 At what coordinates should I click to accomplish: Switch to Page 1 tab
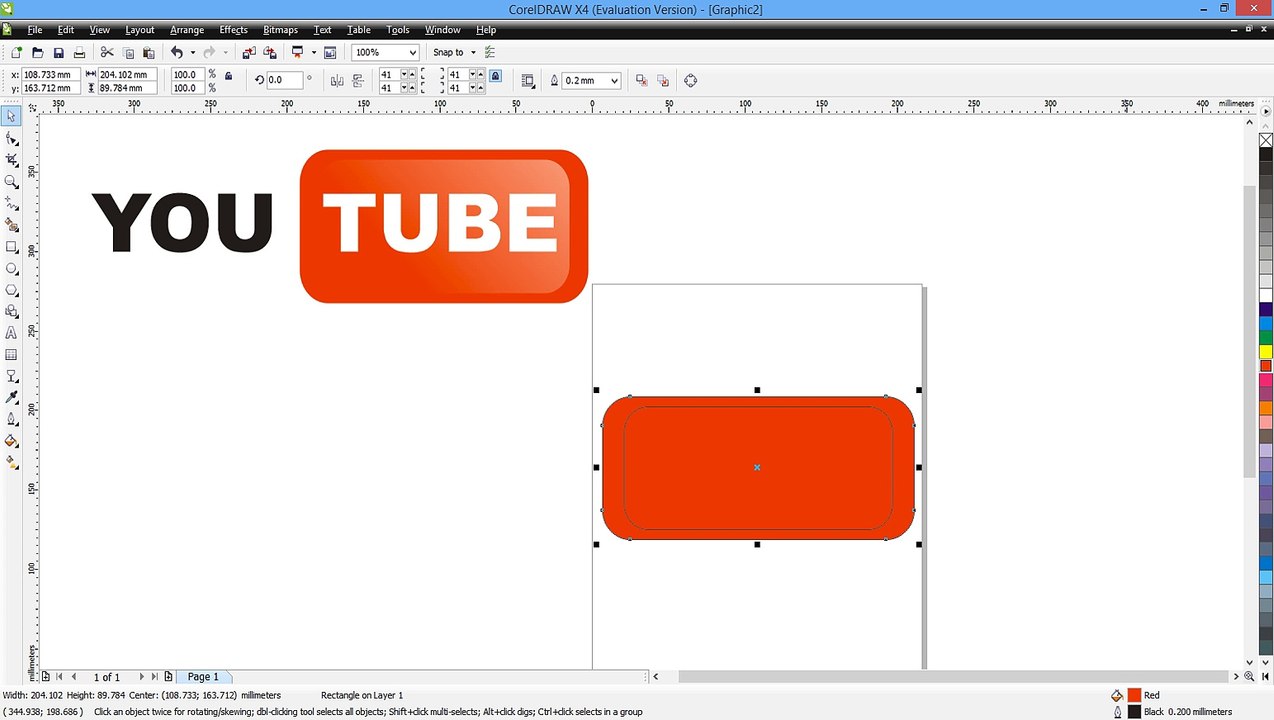tap(203, 677)
